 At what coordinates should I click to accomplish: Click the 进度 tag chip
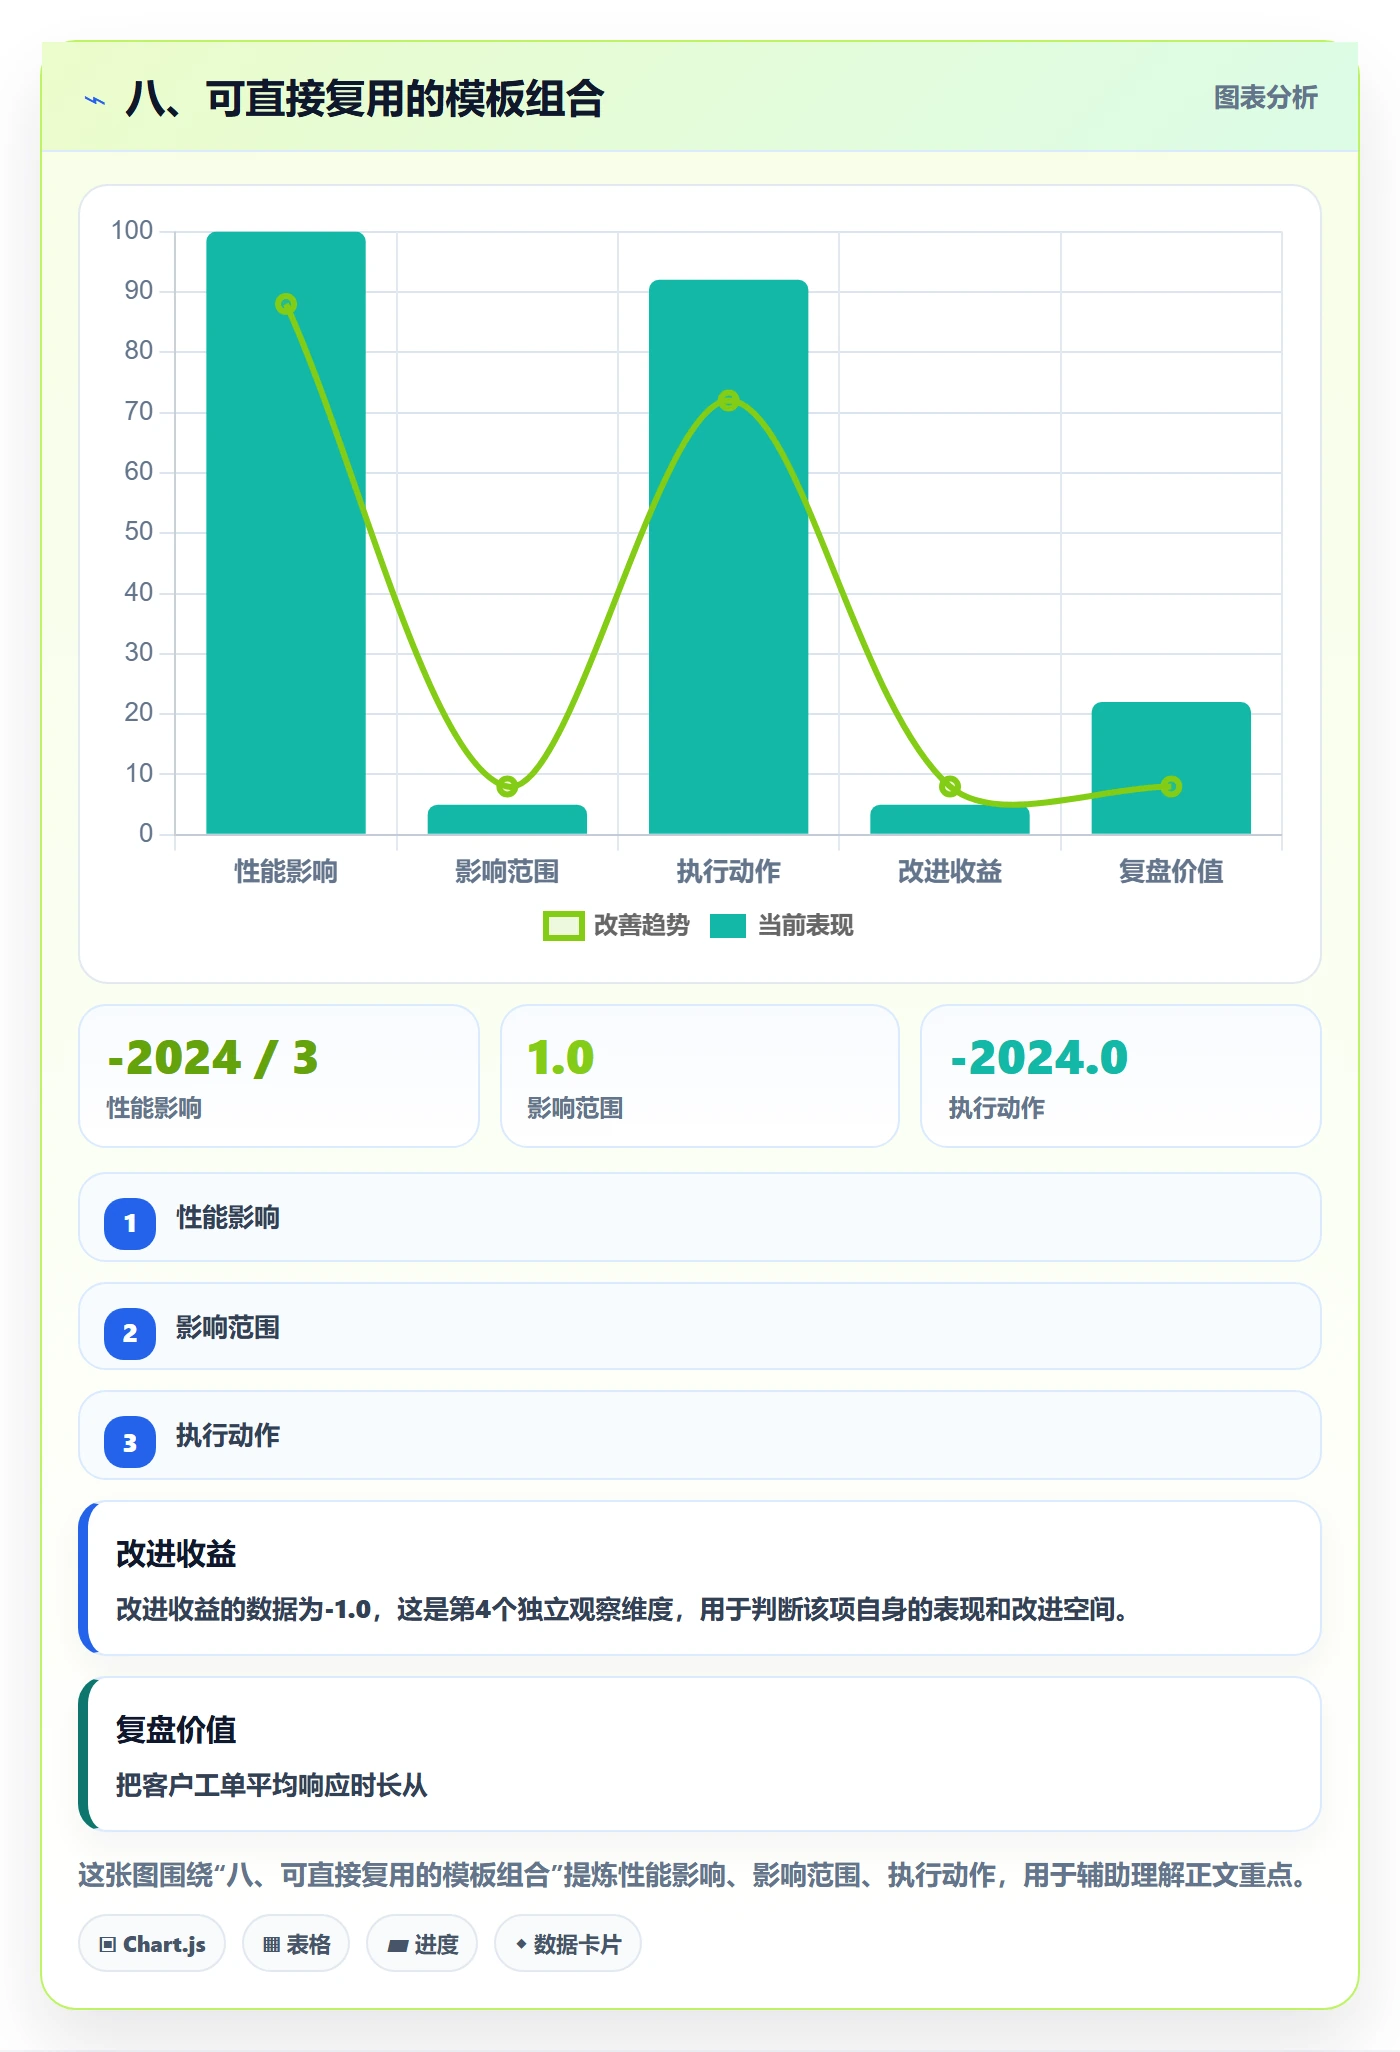click(x=422, y=1944)
